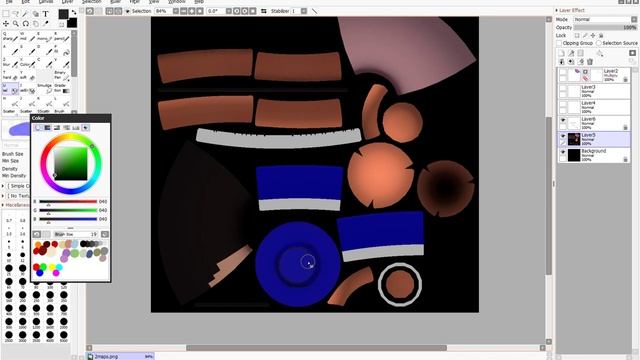Pick the hard eraser preset
Screen dimensions: 640x360
pos(11,75)
